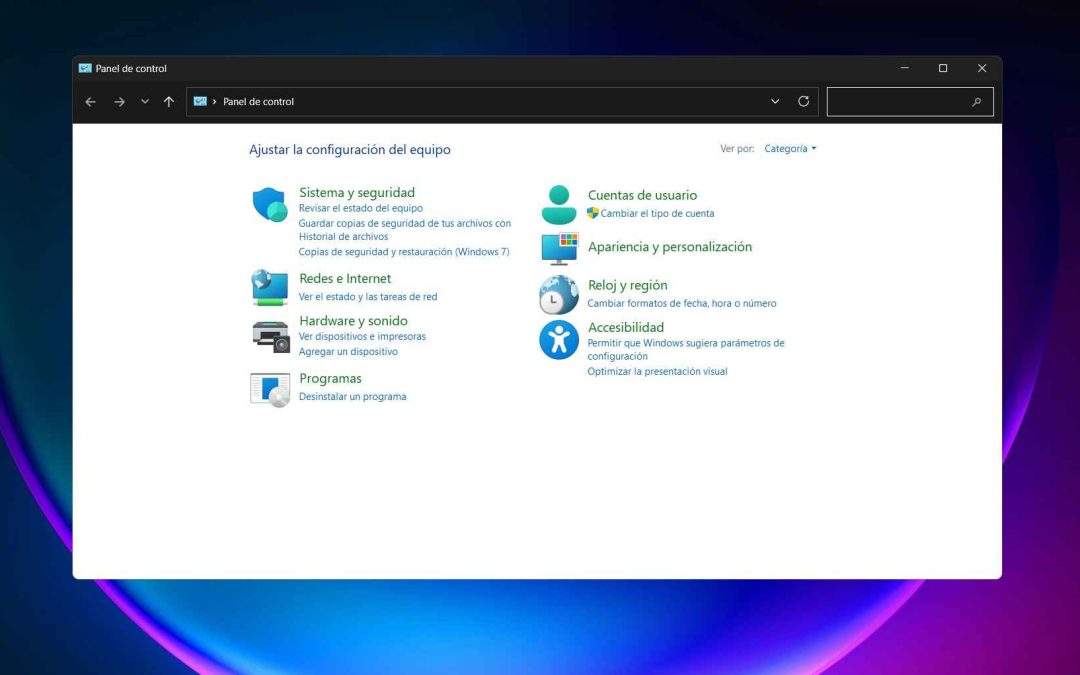This screenshot has width=1080, height=675.
Task: Click Agregar un dispositivo link
Action: click(349, 351)
